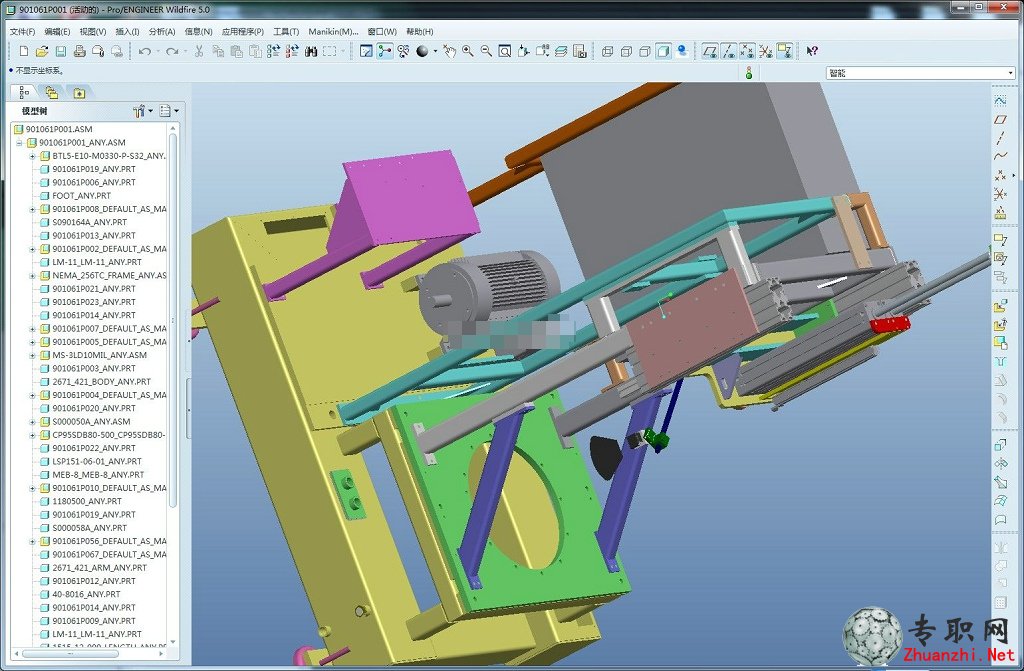Switch to the Model Tree navigator tab
Viewport: 1024px width, 671px height.
click(24, 92)
